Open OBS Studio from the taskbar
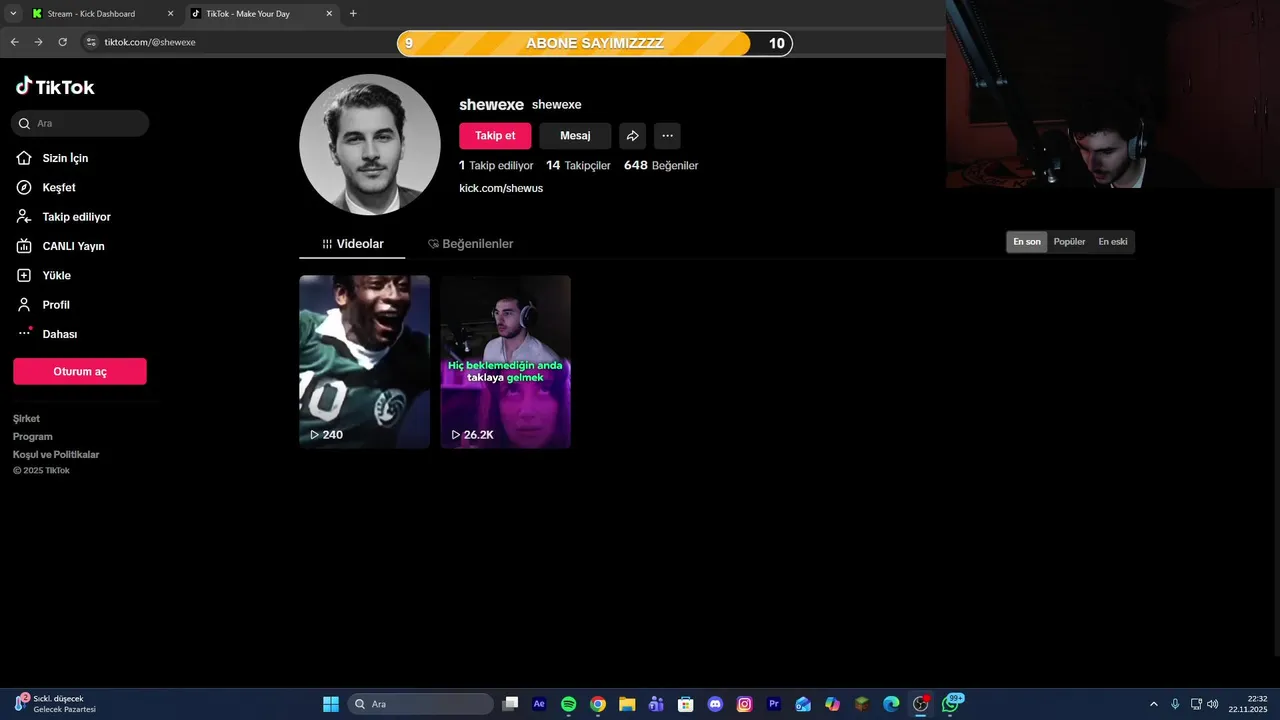This screenshot has width=1280, height=720. click(920, 704)
